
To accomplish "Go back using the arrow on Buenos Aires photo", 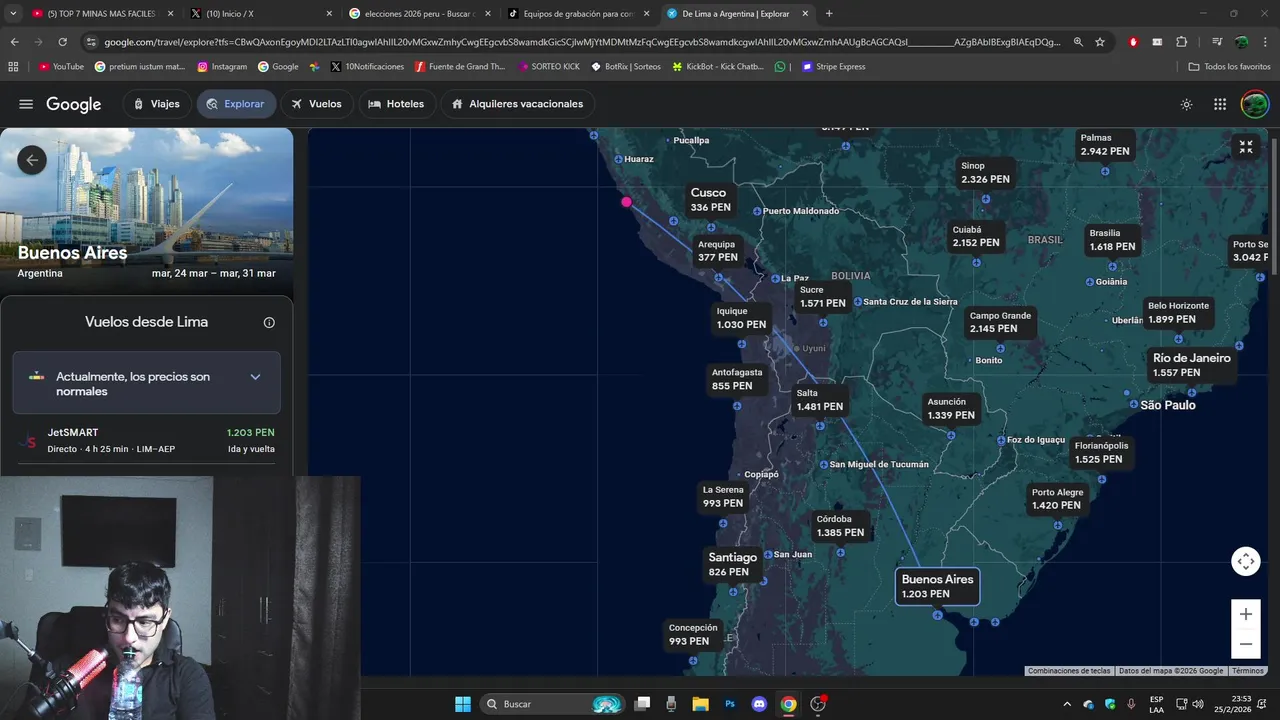I will coord(32,160).
